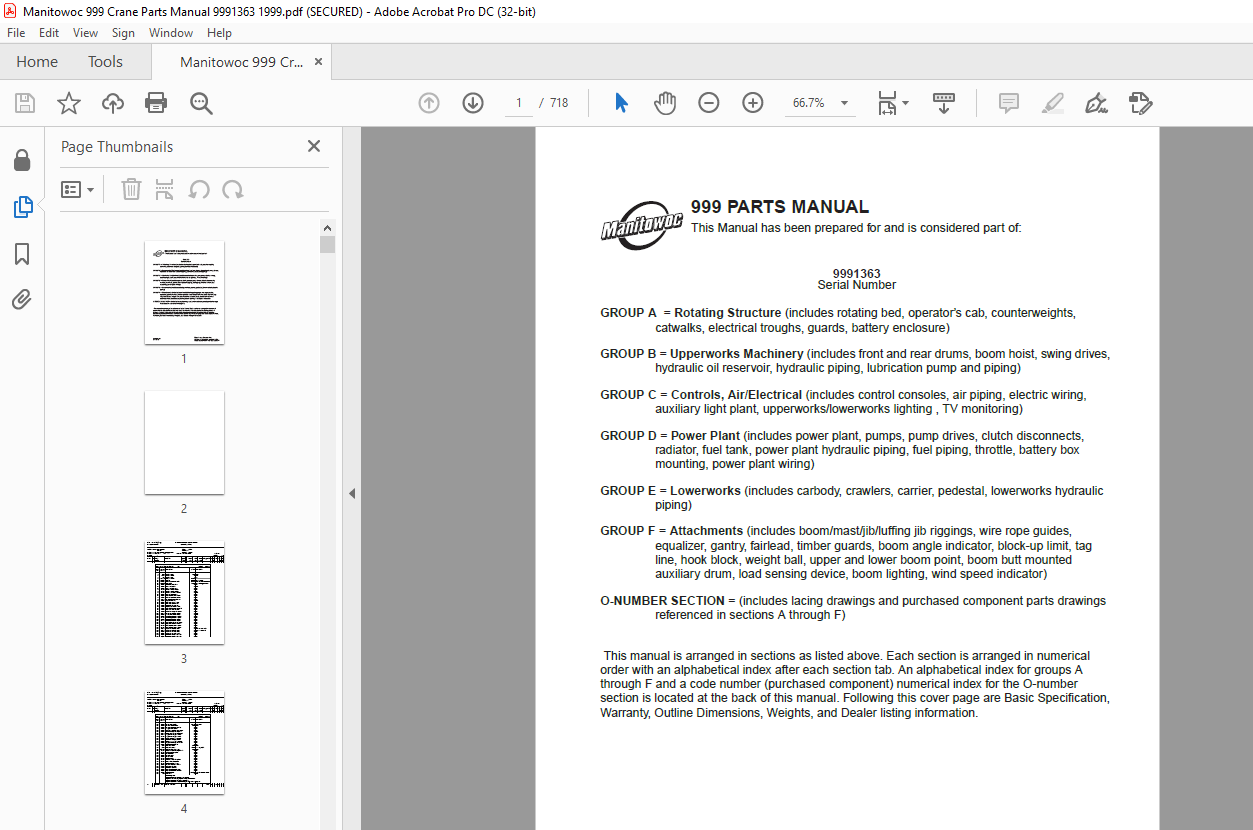Click 'GROUP B = Upperworks Machinery' text
Screen dimensions: 1253x830
click(x=702, y=354)
